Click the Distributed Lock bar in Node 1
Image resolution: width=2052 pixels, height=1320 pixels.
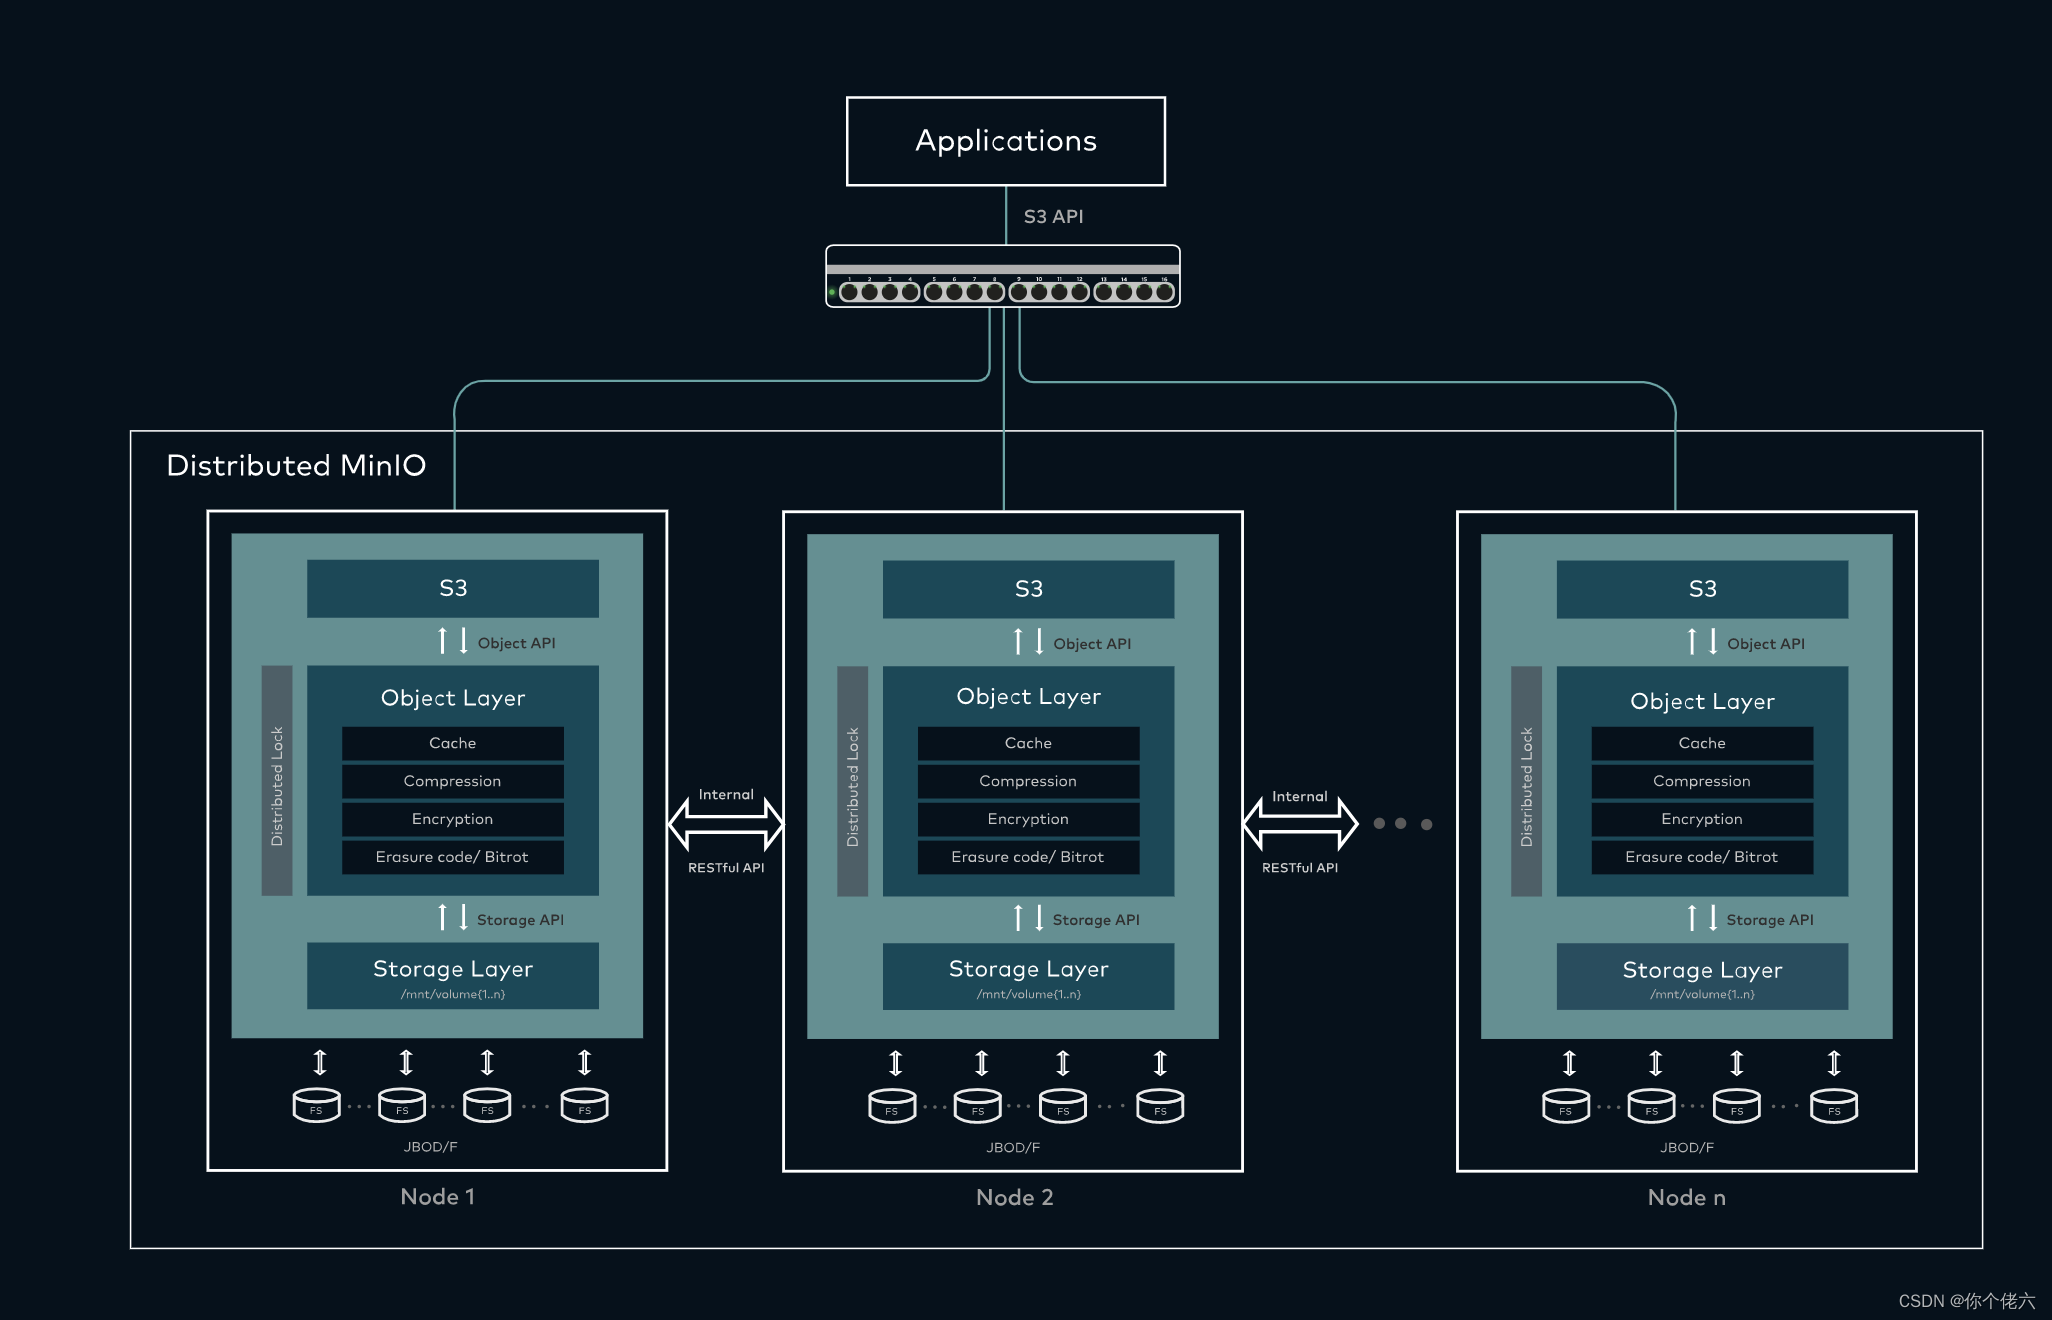point(277,780)
